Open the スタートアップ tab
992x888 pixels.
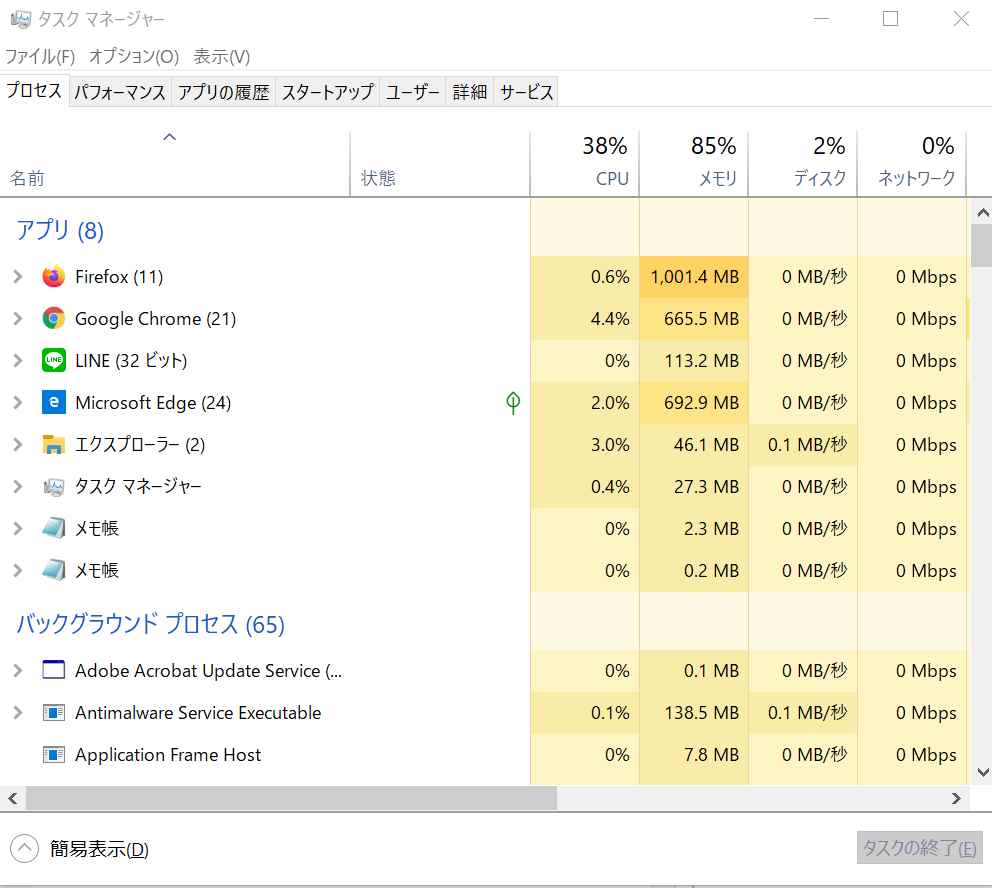click(x=327, y=92)
